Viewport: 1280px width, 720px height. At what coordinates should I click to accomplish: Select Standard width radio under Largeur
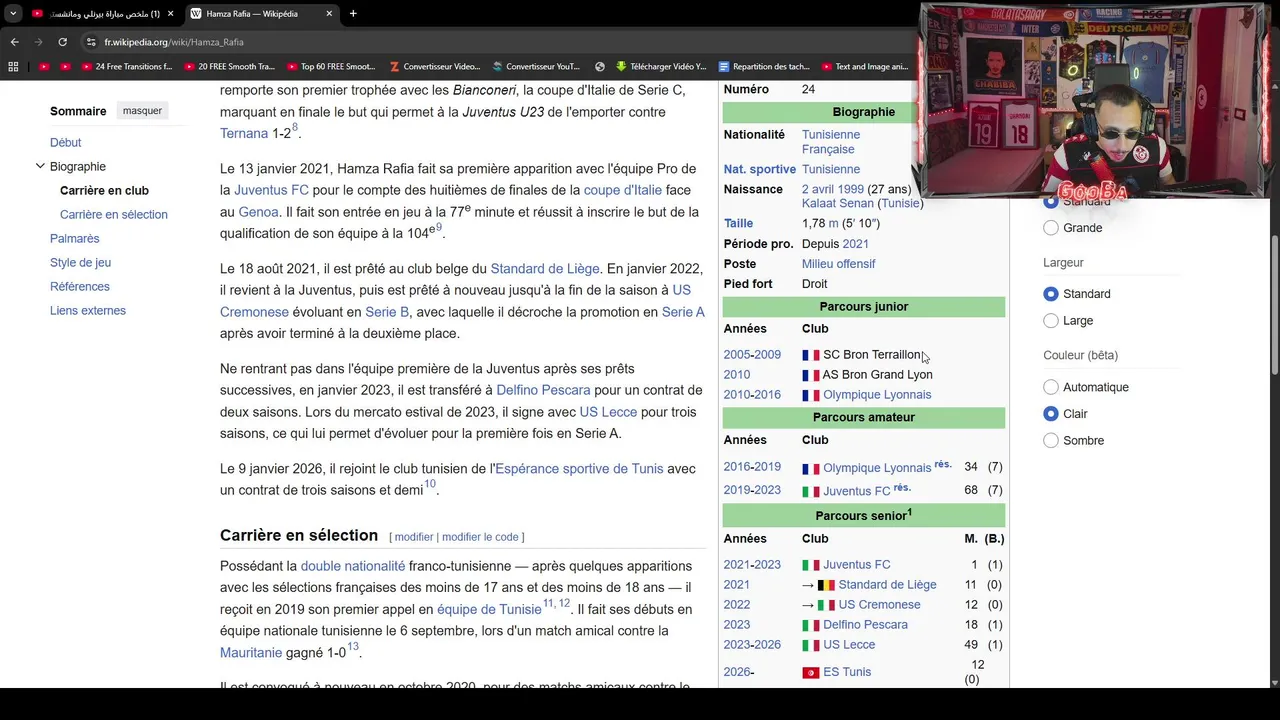pos(1051,294)
